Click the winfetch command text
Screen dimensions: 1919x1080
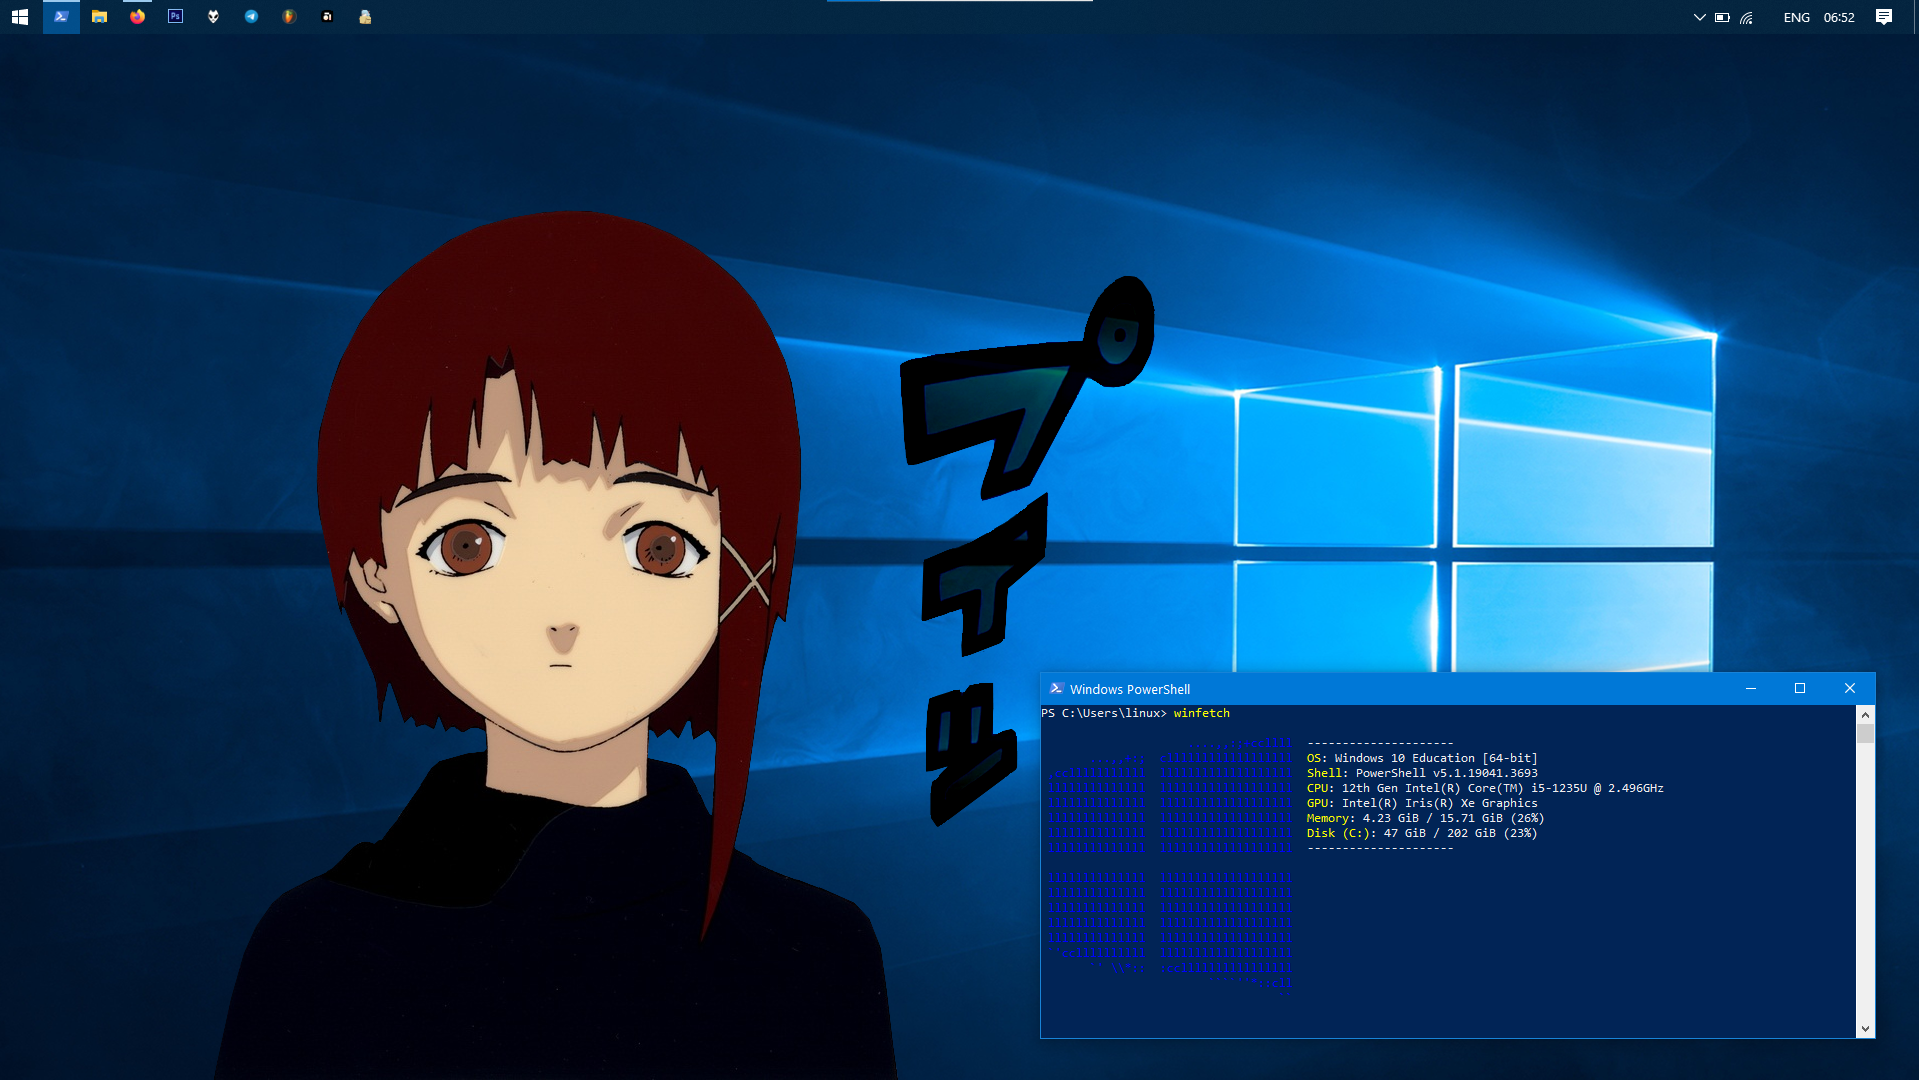coord(1202,713)
